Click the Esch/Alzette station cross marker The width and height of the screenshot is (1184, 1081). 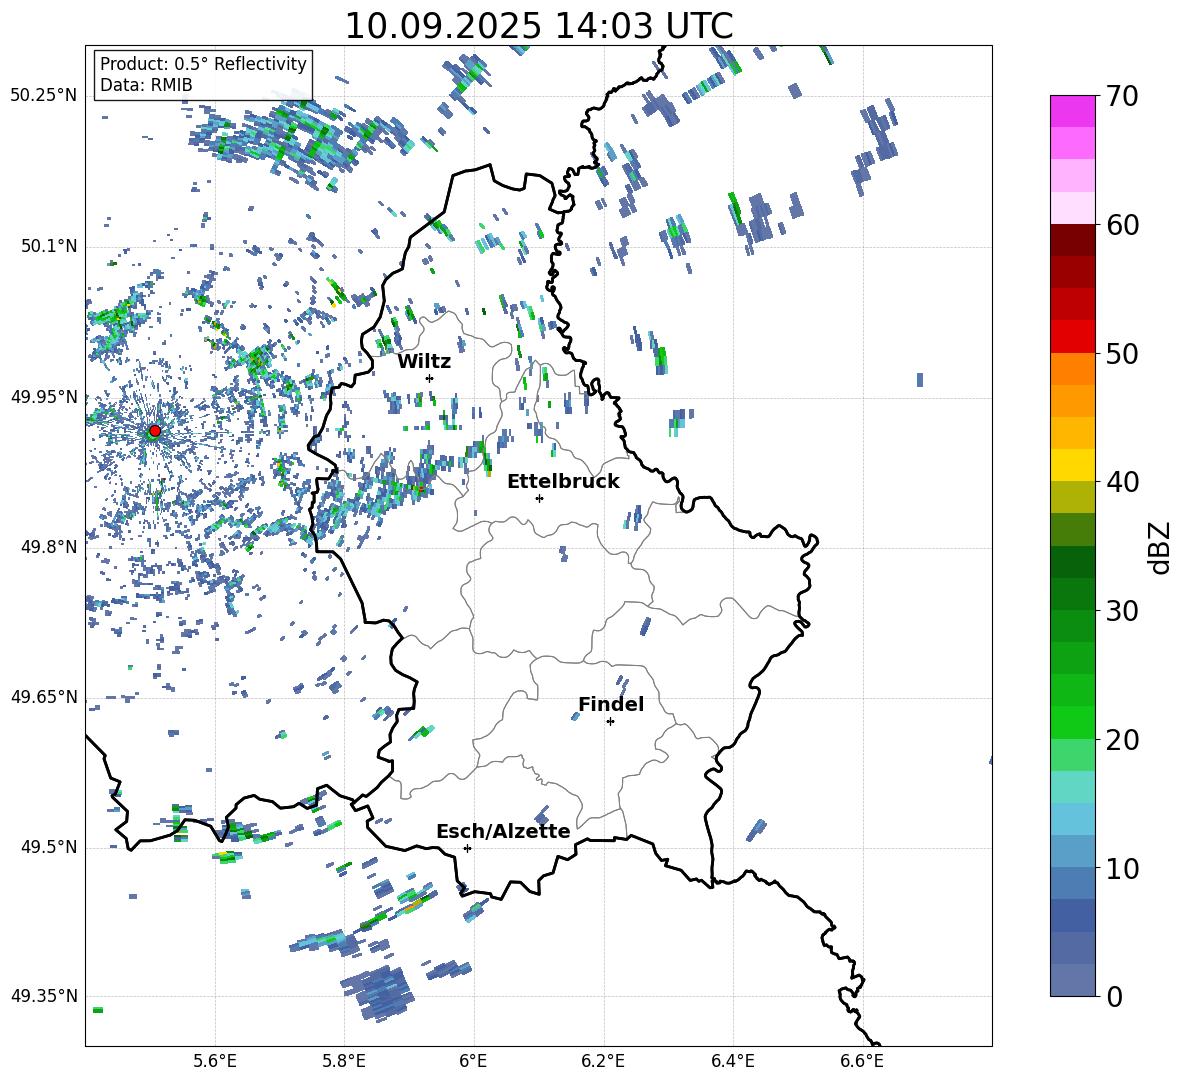(x=467, y=848)
